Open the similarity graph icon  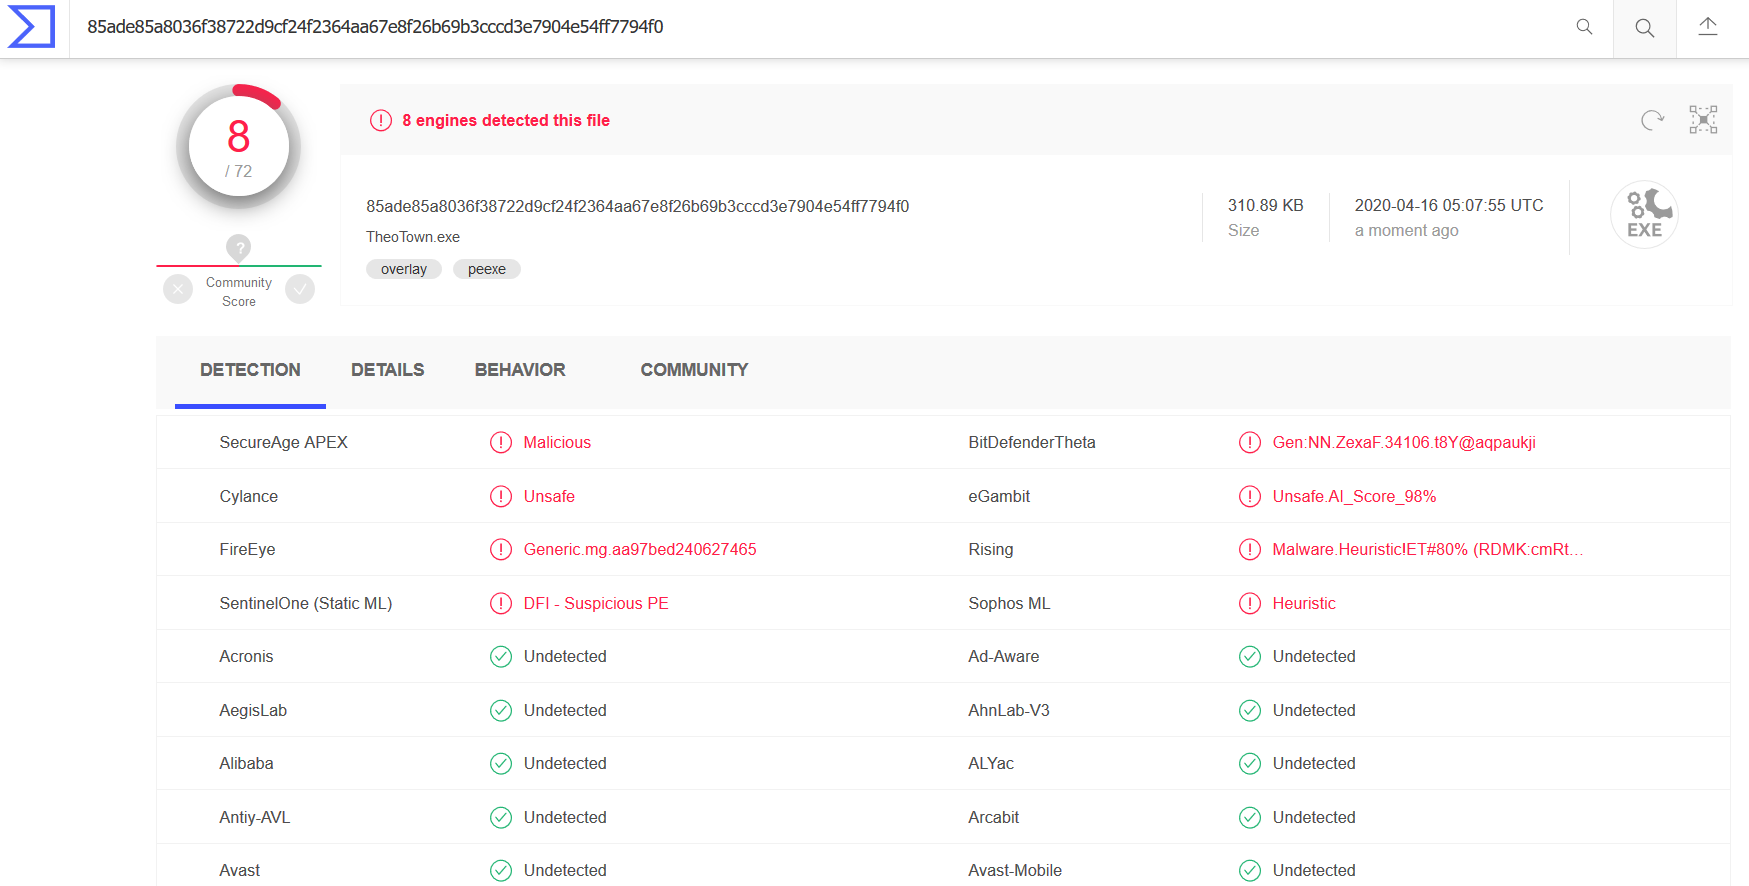click(x=1703, y=120)
